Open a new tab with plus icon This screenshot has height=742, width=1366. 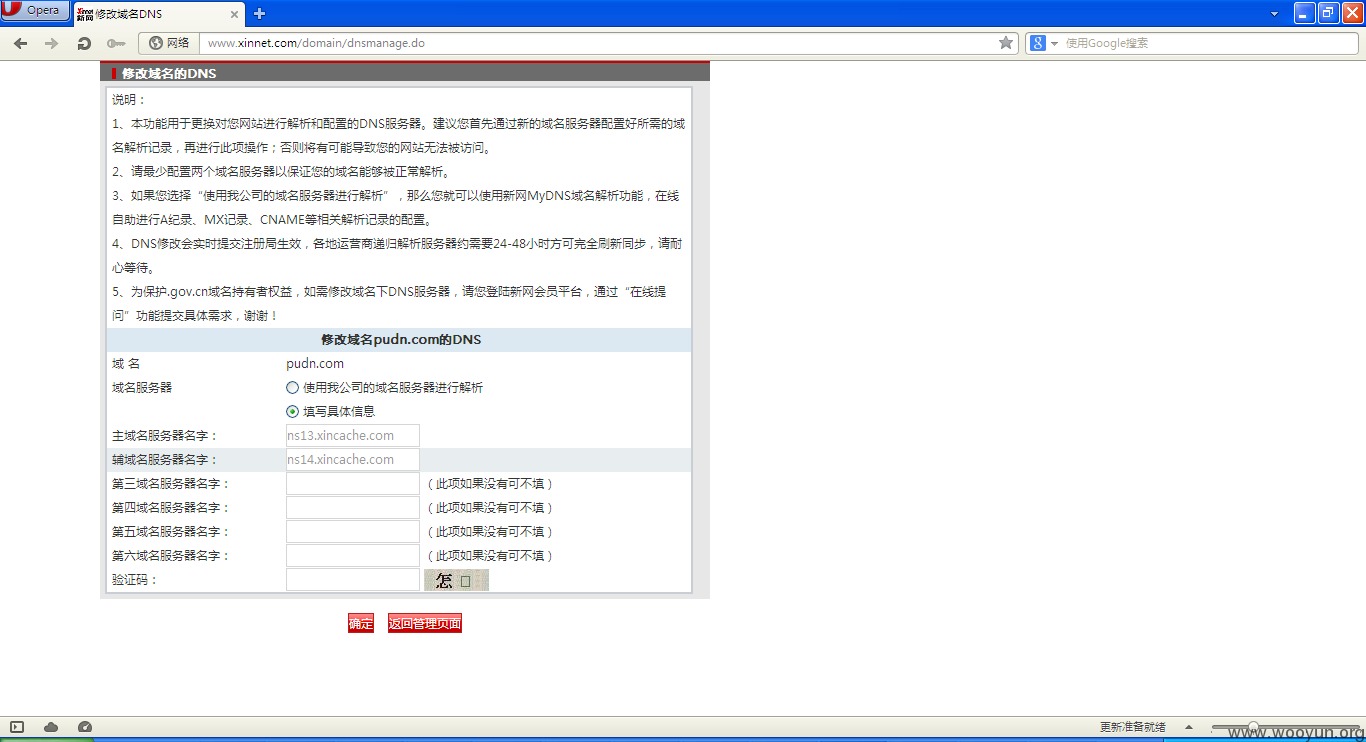pos(259,14)
